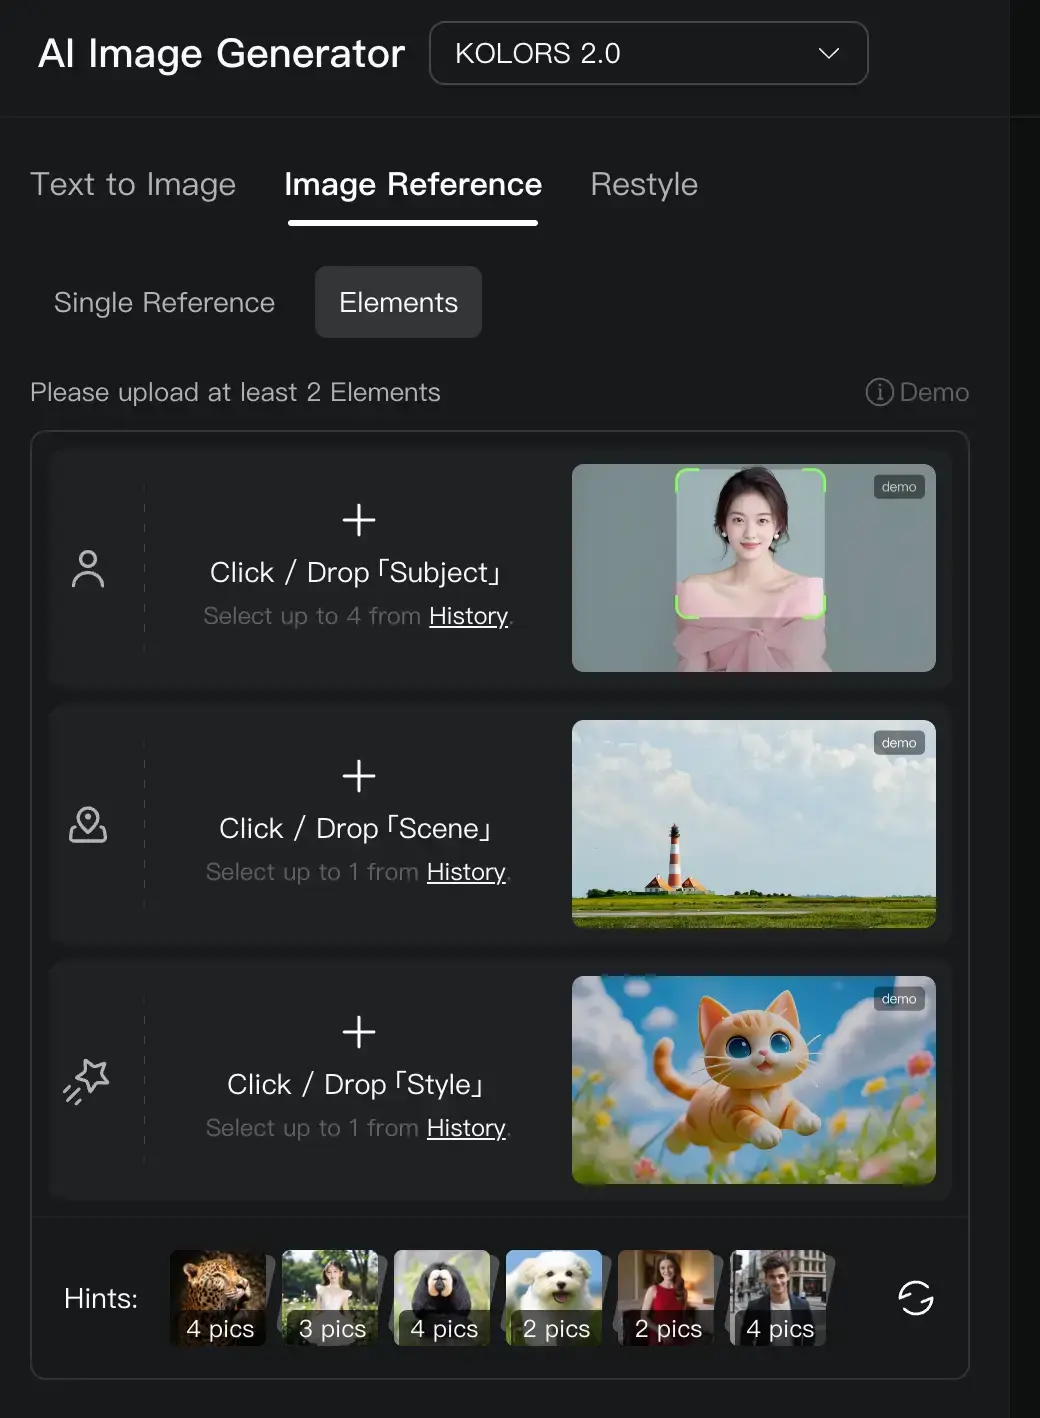Viewport: 1040px width, 1418px height.
Task: Pick the white puppy 2 pics hint
Action: pyautogui.click(x=556, y=1298)
